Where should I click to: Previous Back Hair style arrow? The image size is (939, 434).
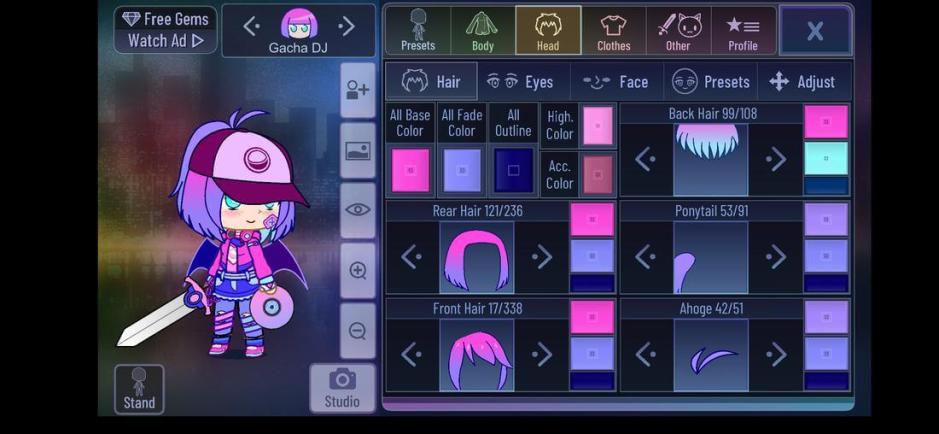(646, 160)
